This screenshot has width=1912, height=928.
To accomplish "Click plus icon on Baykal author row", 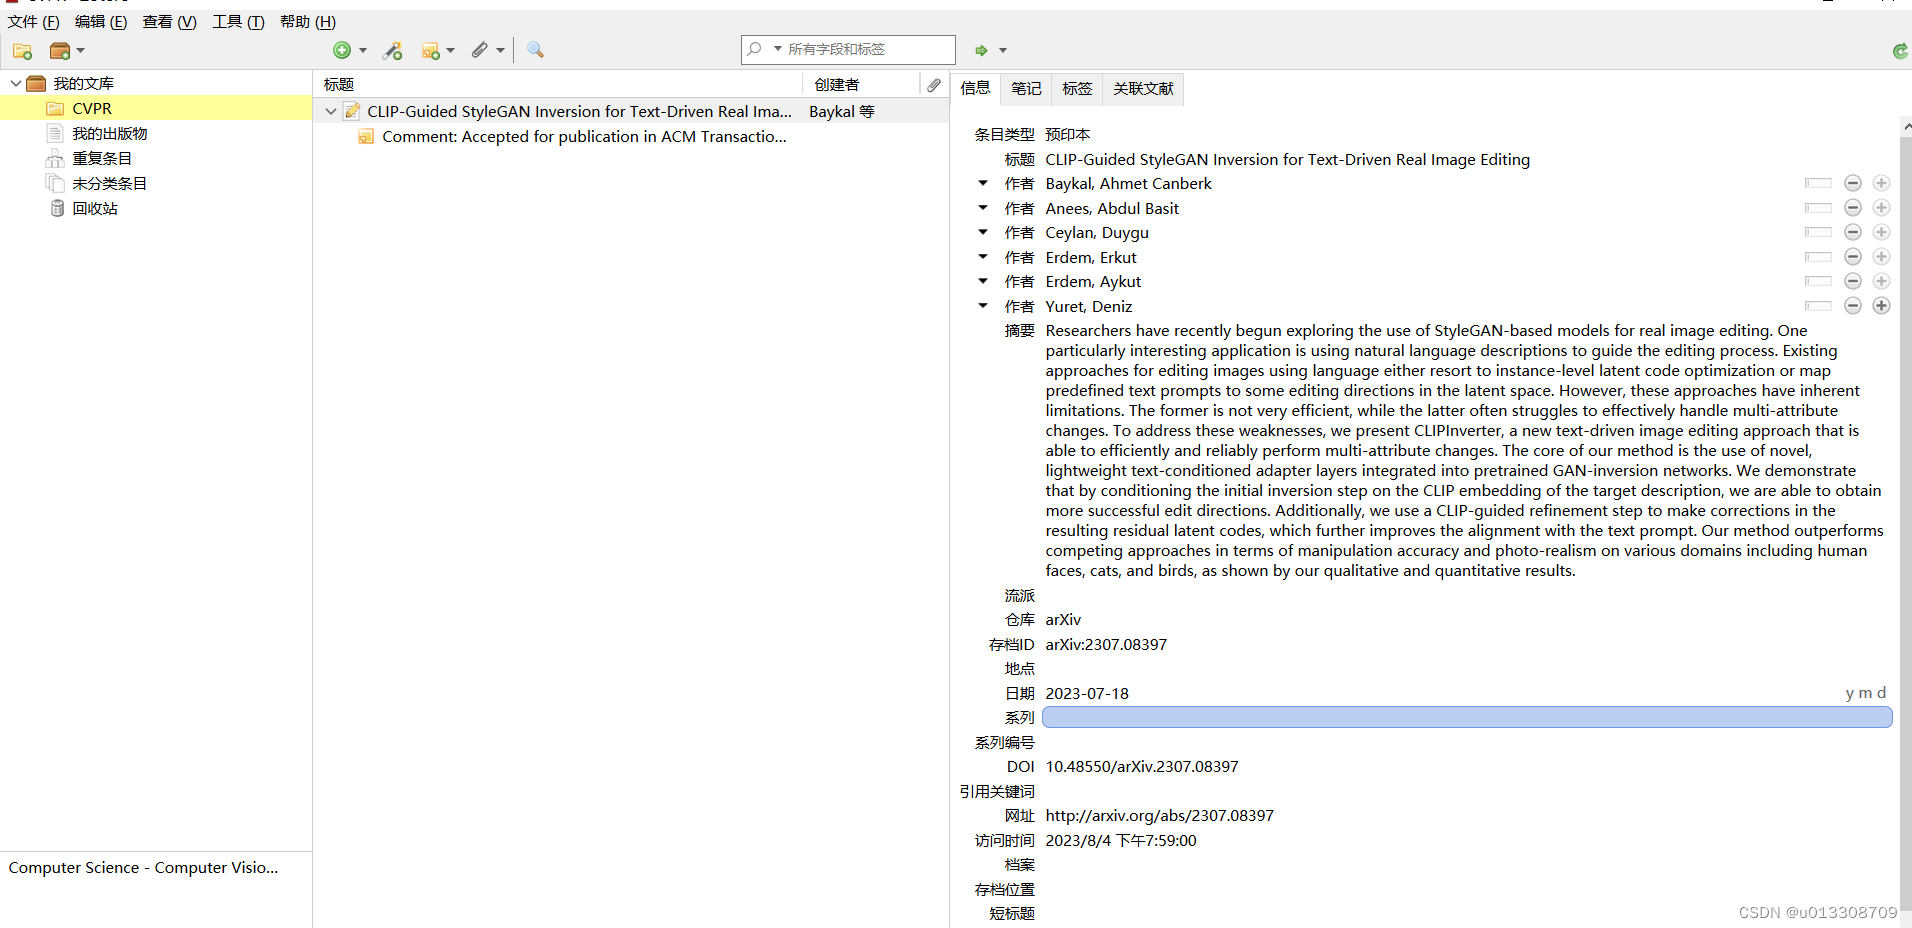I will click(1881, 183).
